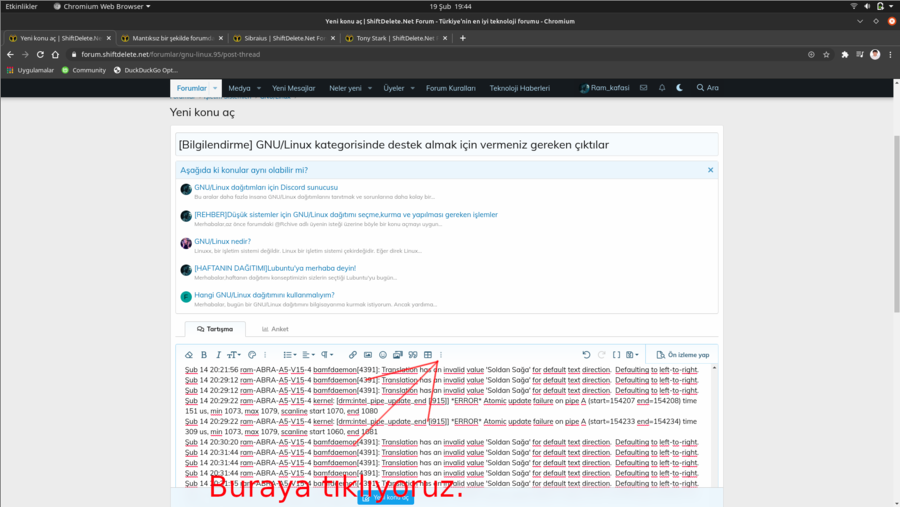Expand the paragraph format dropdown

[327, 355]
